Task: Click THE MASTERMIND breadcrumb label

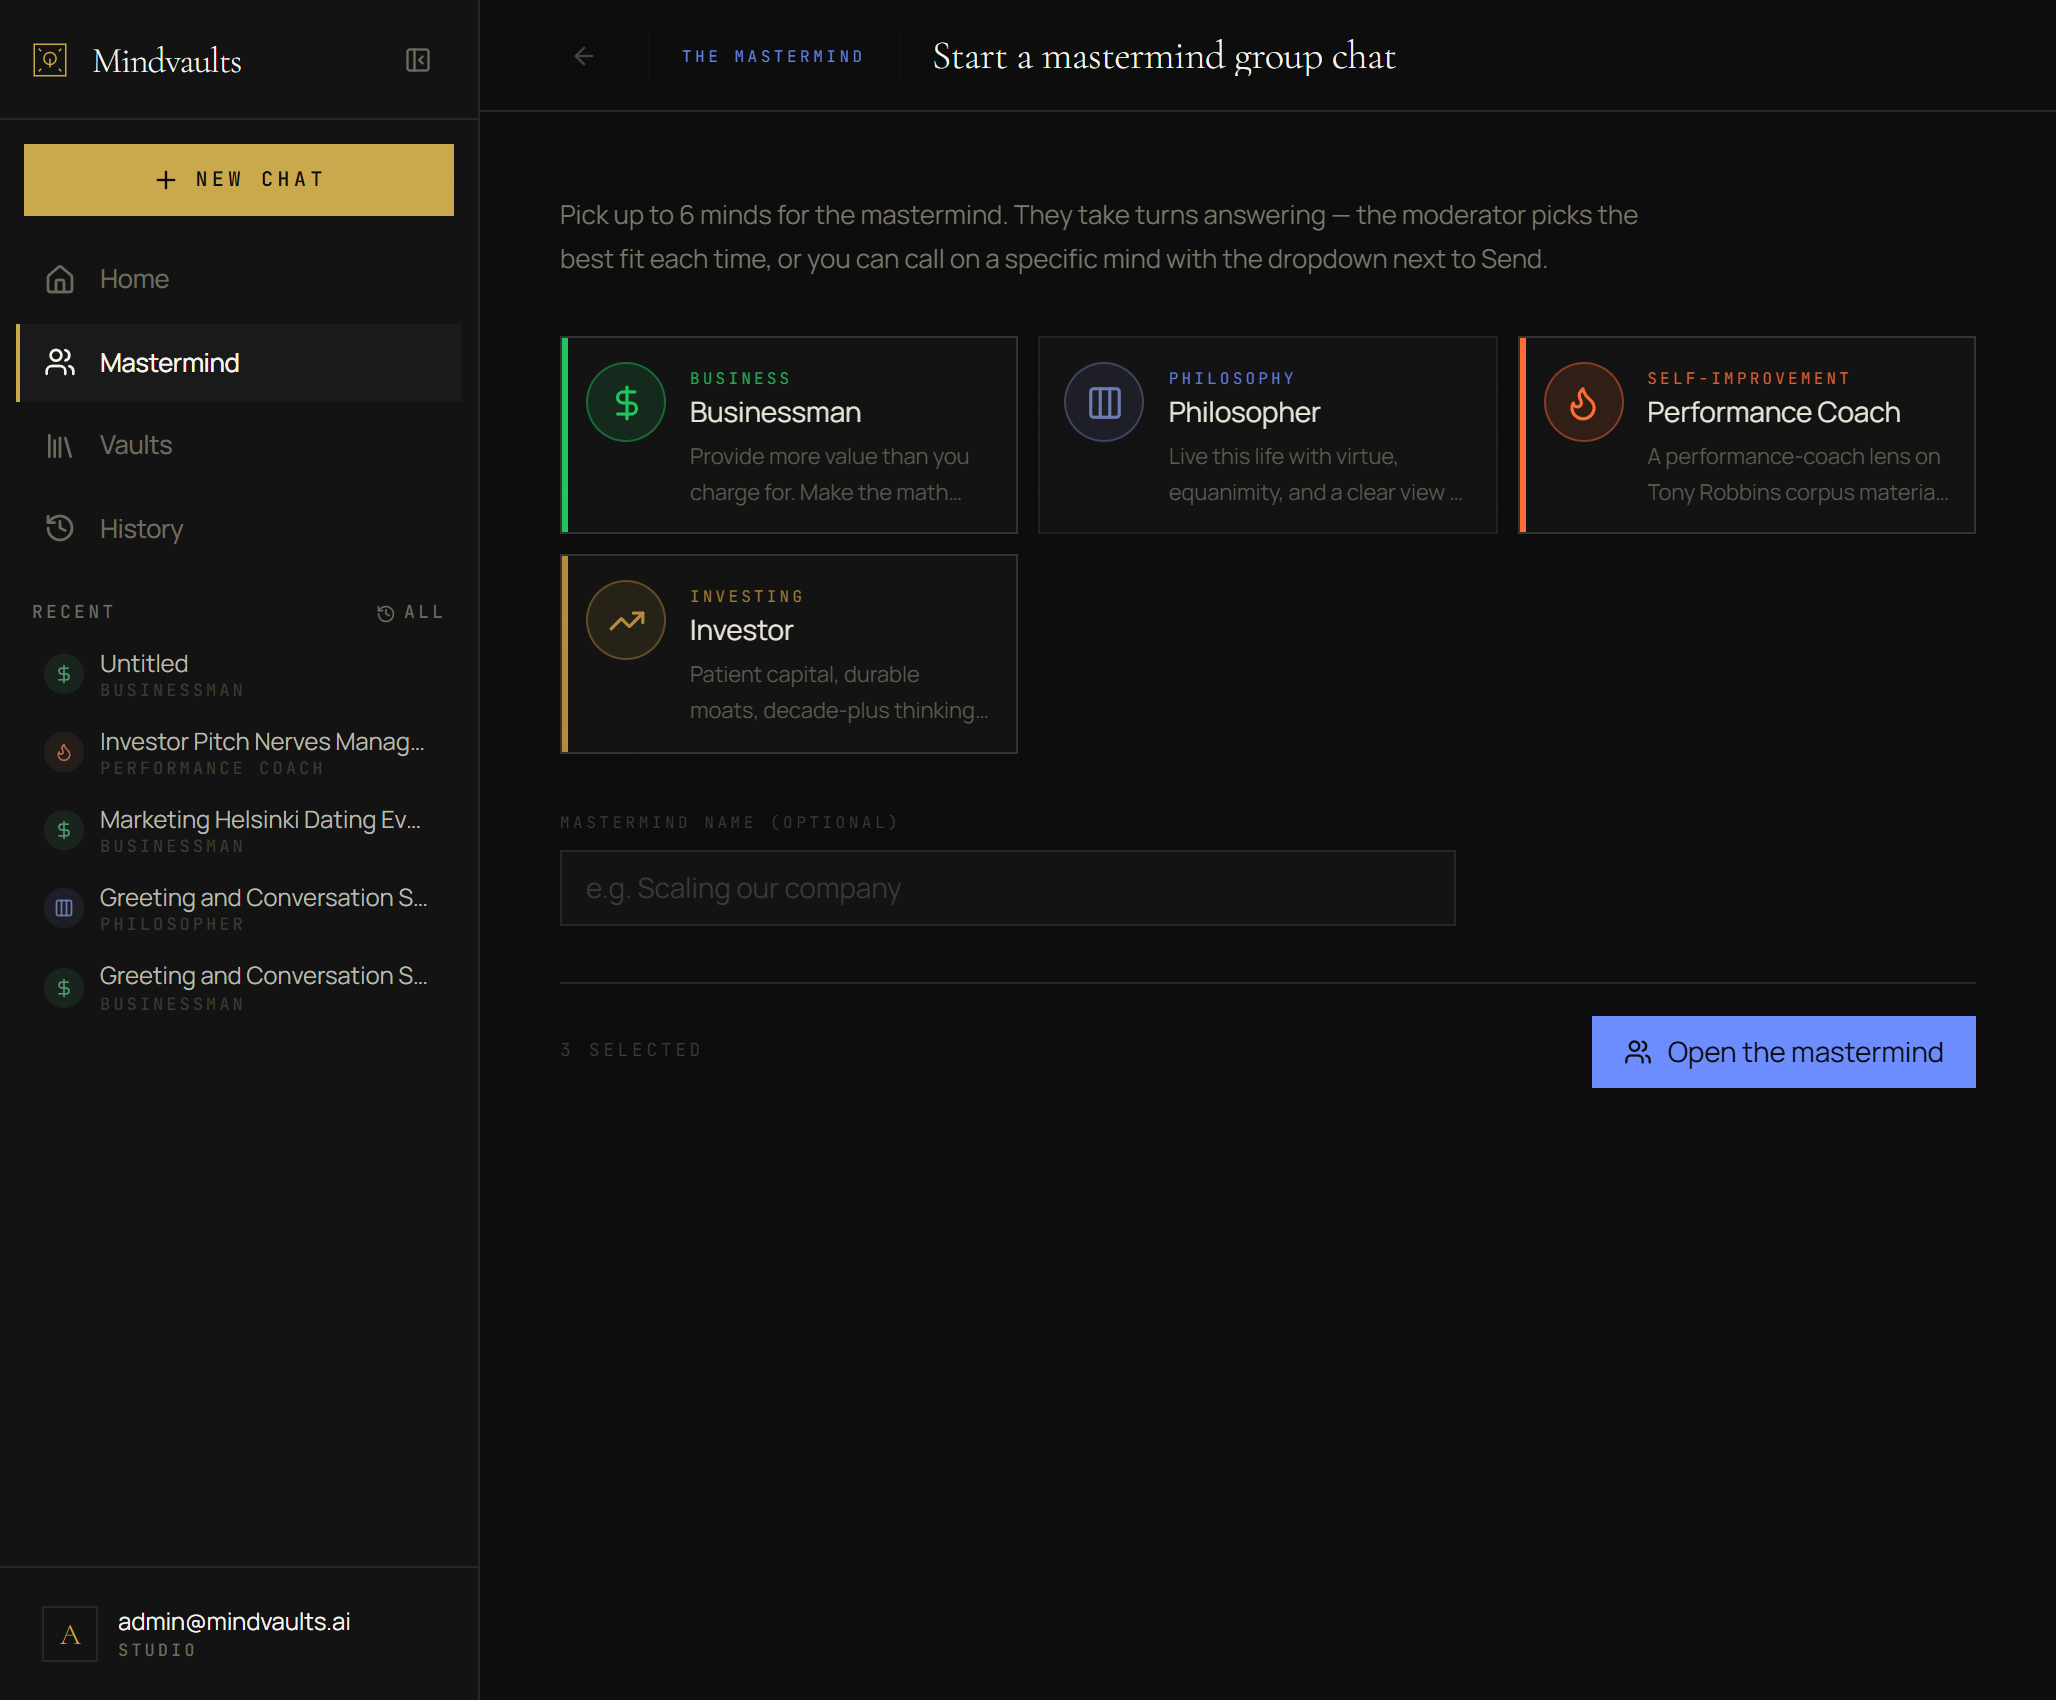Action: 772,57
